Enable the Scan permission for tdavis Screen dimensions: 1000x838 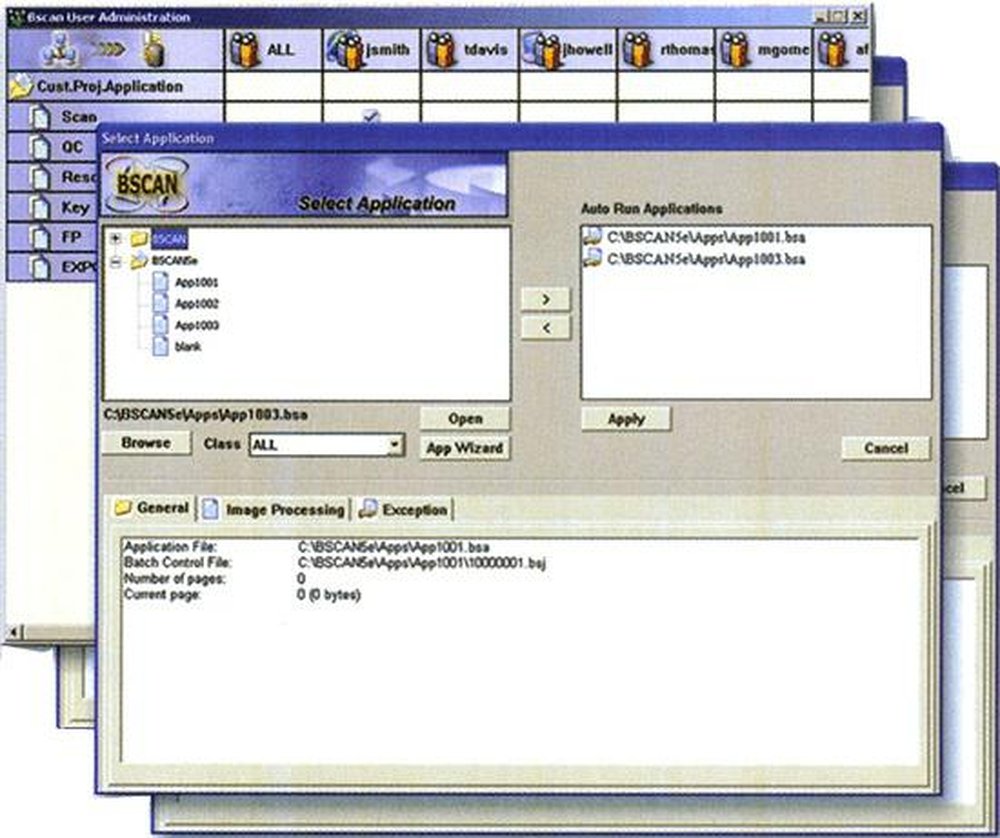466,116
